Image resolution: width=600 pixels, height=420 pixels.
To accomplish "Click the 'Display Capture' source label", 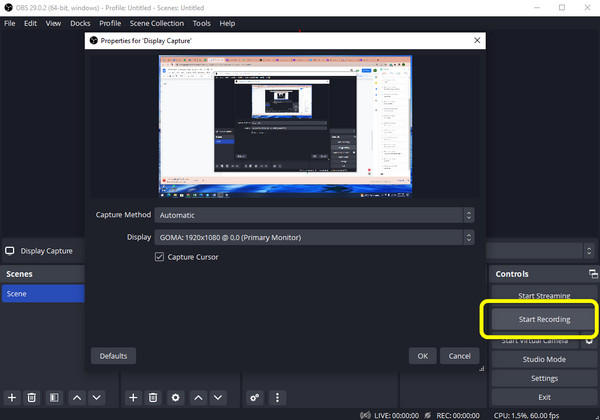I will pyautogui.click(x=47, y=251).
